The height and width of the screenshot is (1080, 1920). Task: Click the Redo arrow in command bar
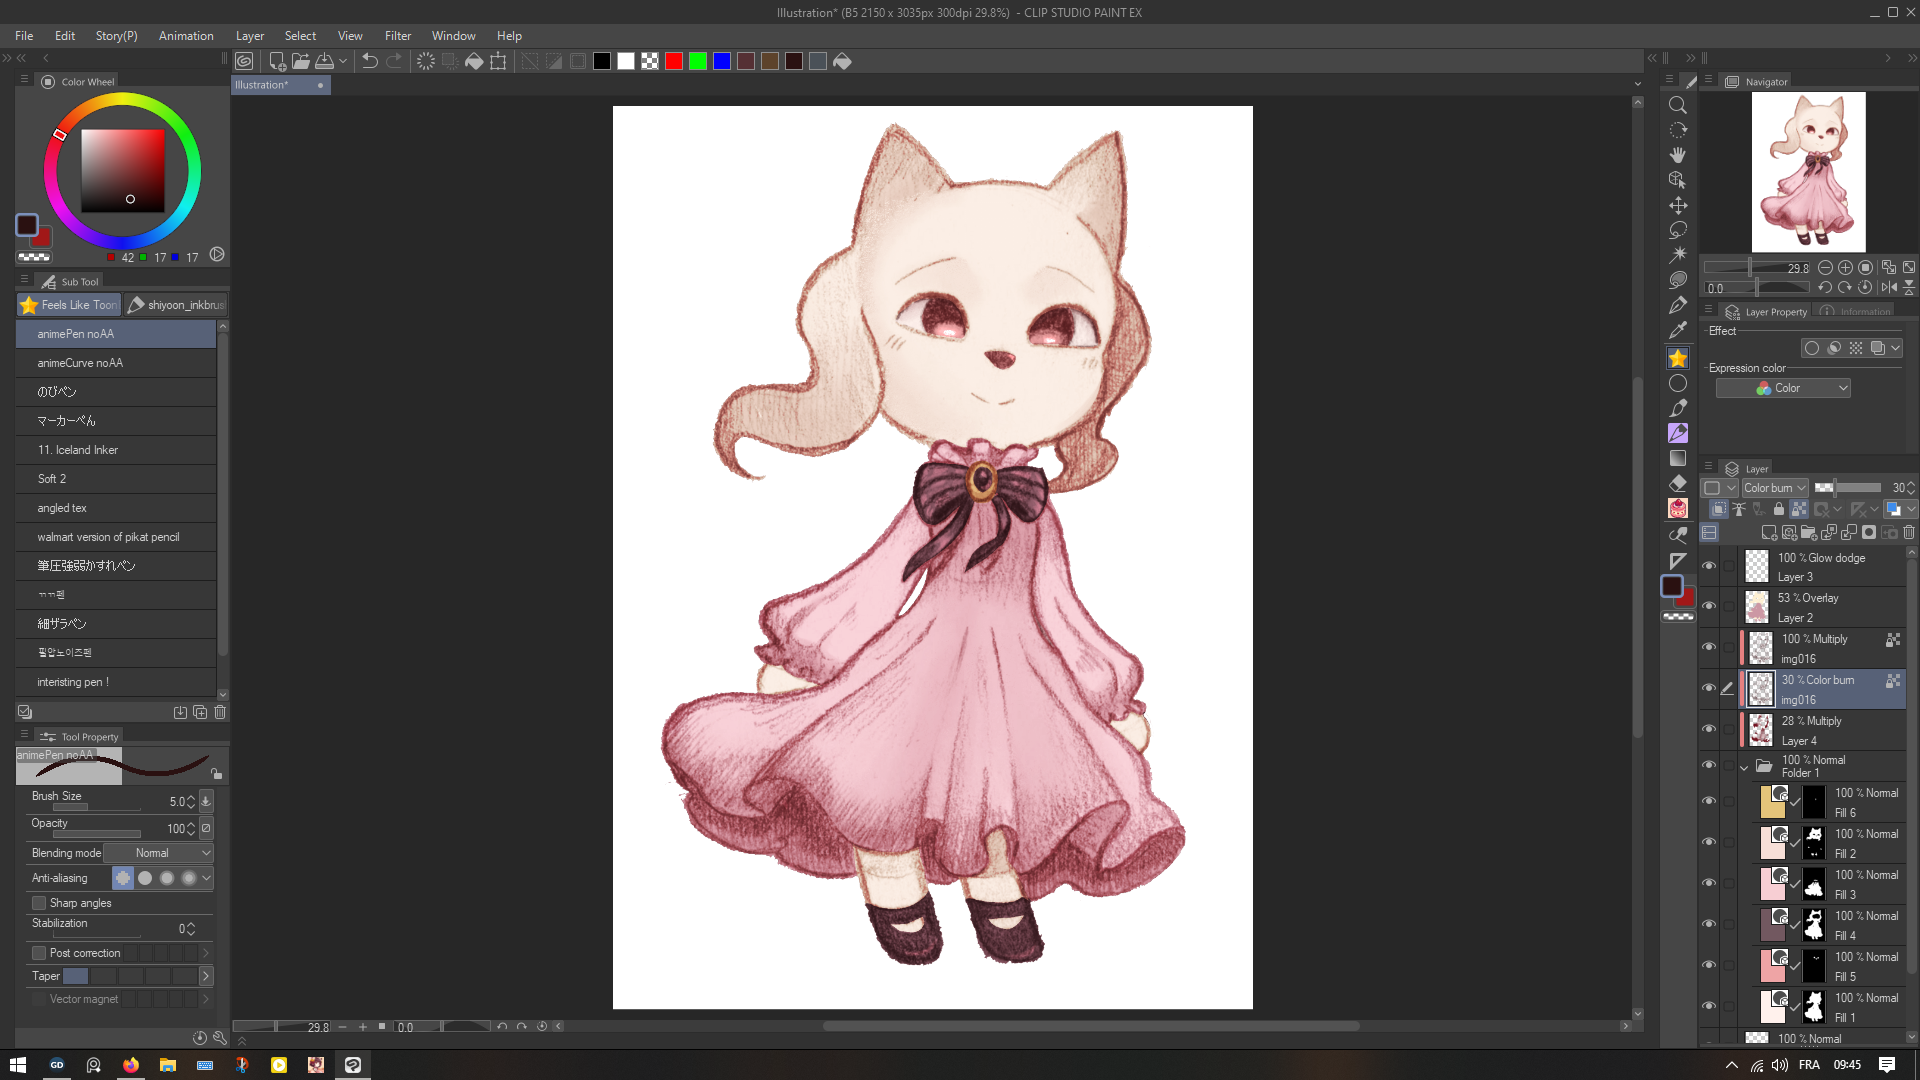coord(394,61)
